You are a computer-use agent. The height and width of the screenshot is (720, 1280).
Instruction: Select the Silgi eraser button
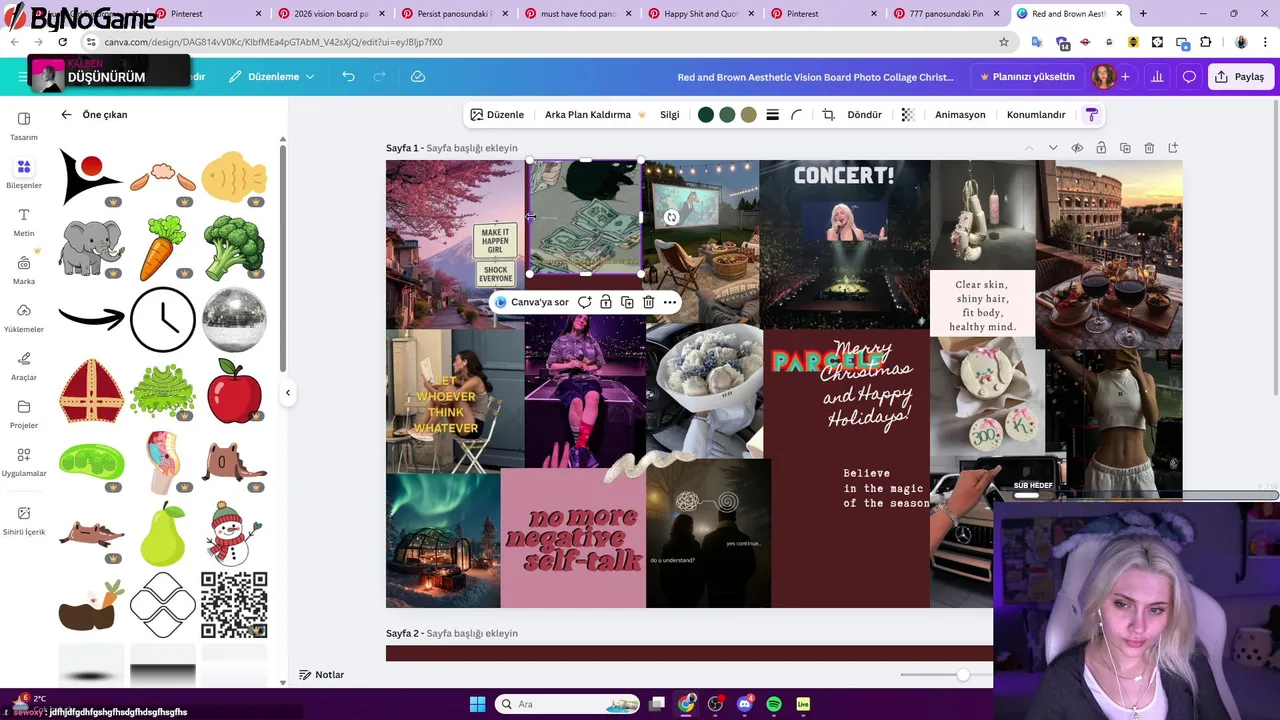tap(670, 115)
